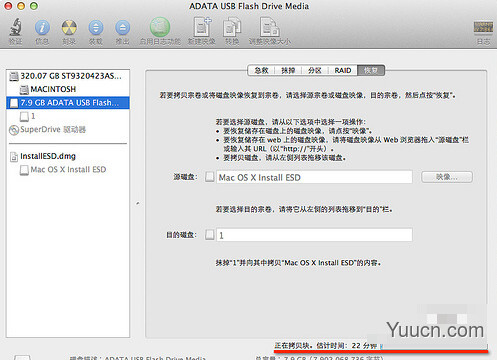This screenshot has height=360, width=497.
Task: Switch to the First Aid (急救) tab
Action: coord(261,70)
